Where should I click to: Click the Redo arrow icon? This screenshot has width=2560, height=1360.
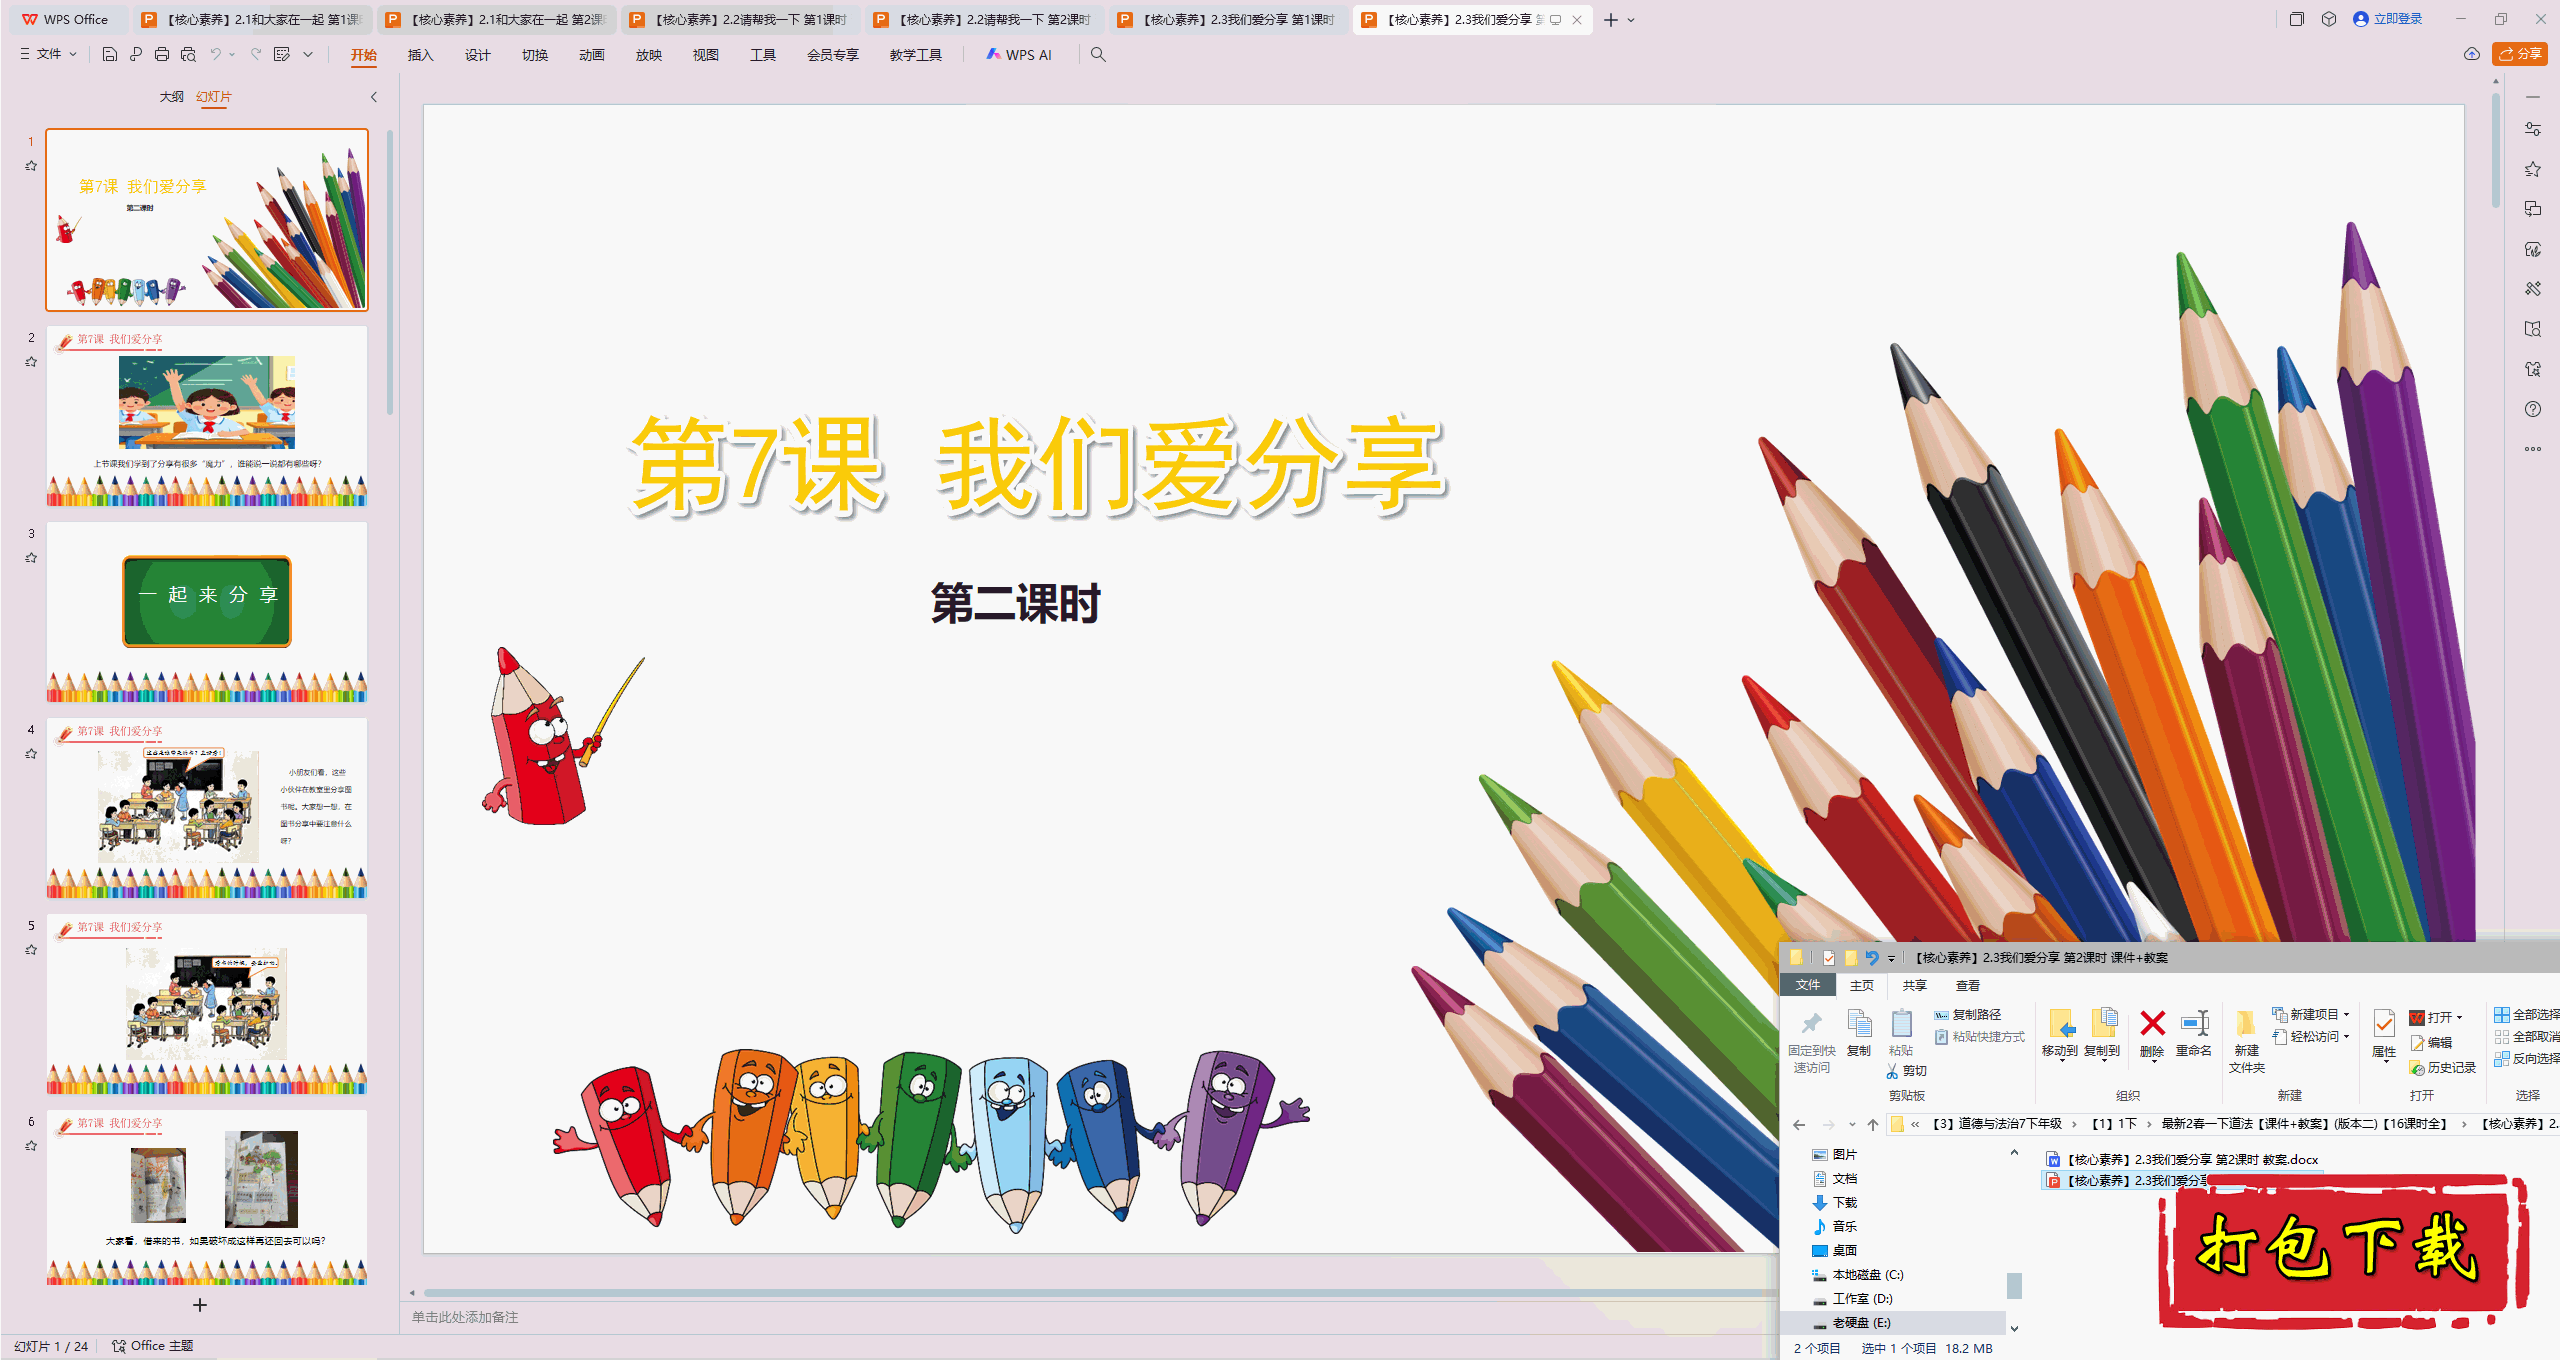coord(256,55)
